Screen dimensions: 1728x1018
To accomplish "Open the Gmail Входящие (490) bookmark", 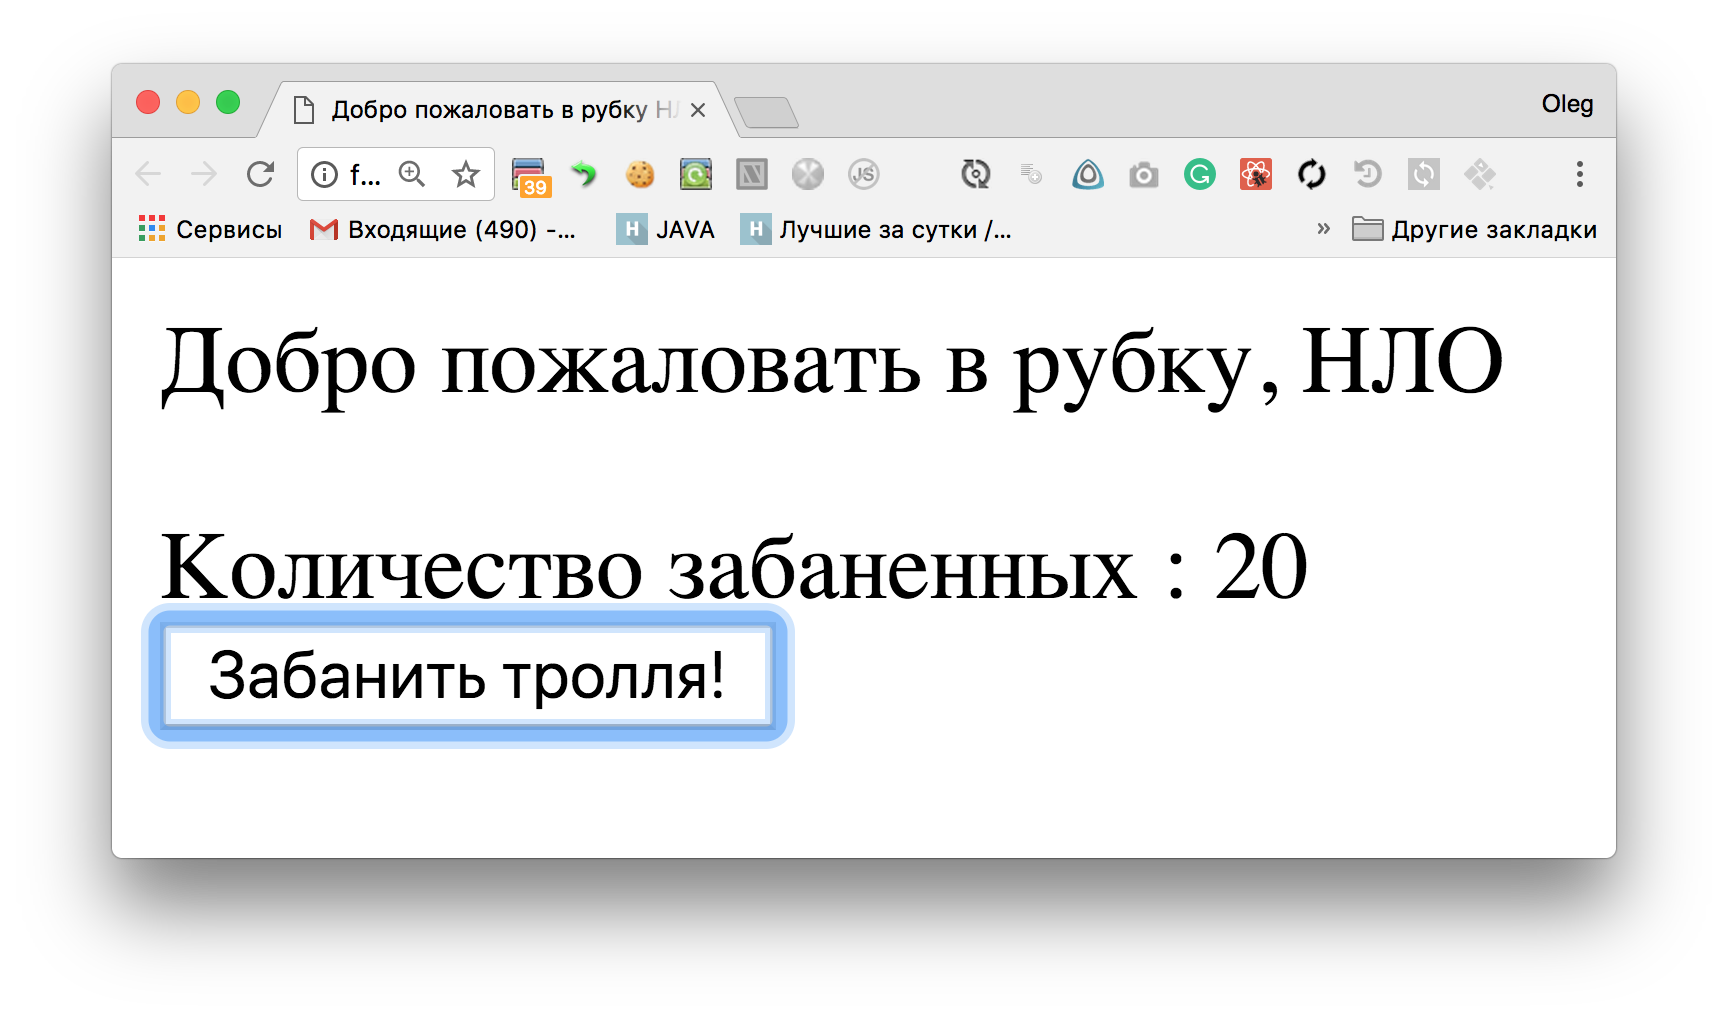I will 442,230.
